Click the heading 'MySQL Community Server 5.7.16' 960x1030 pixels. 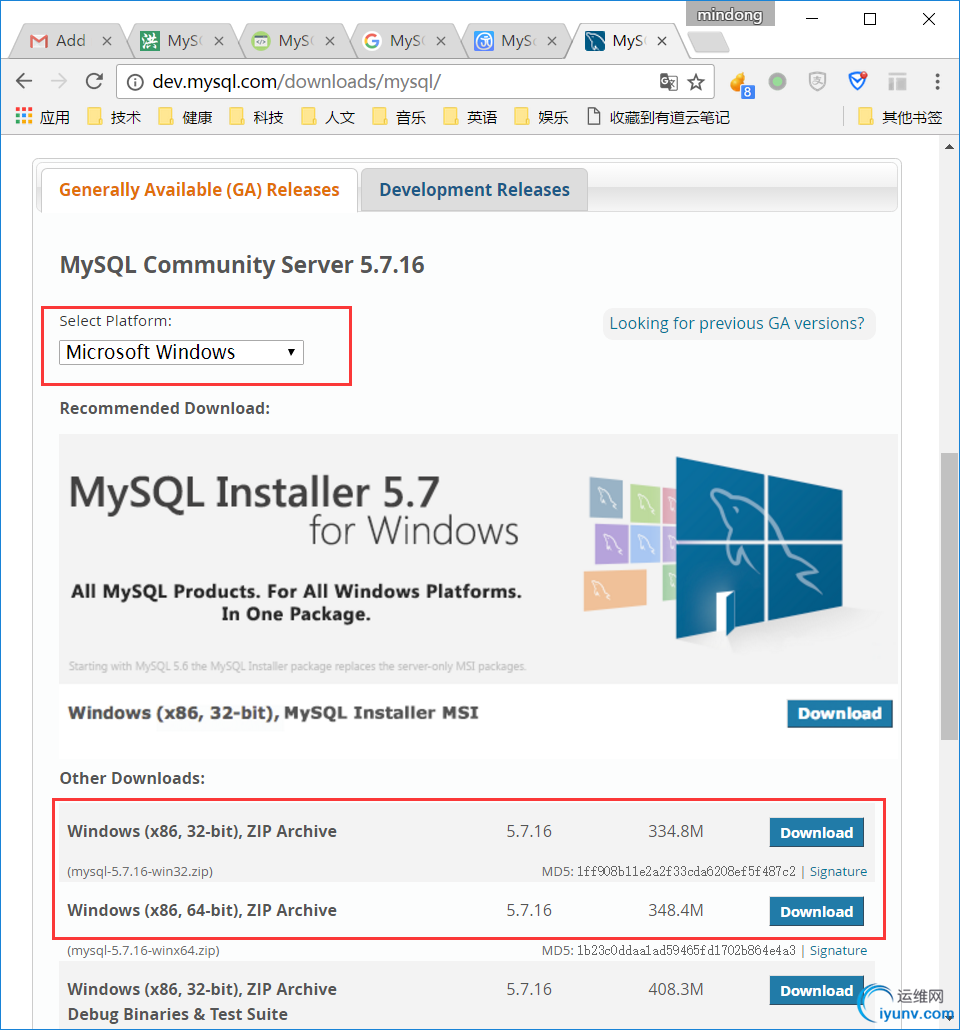pos(242,265)
